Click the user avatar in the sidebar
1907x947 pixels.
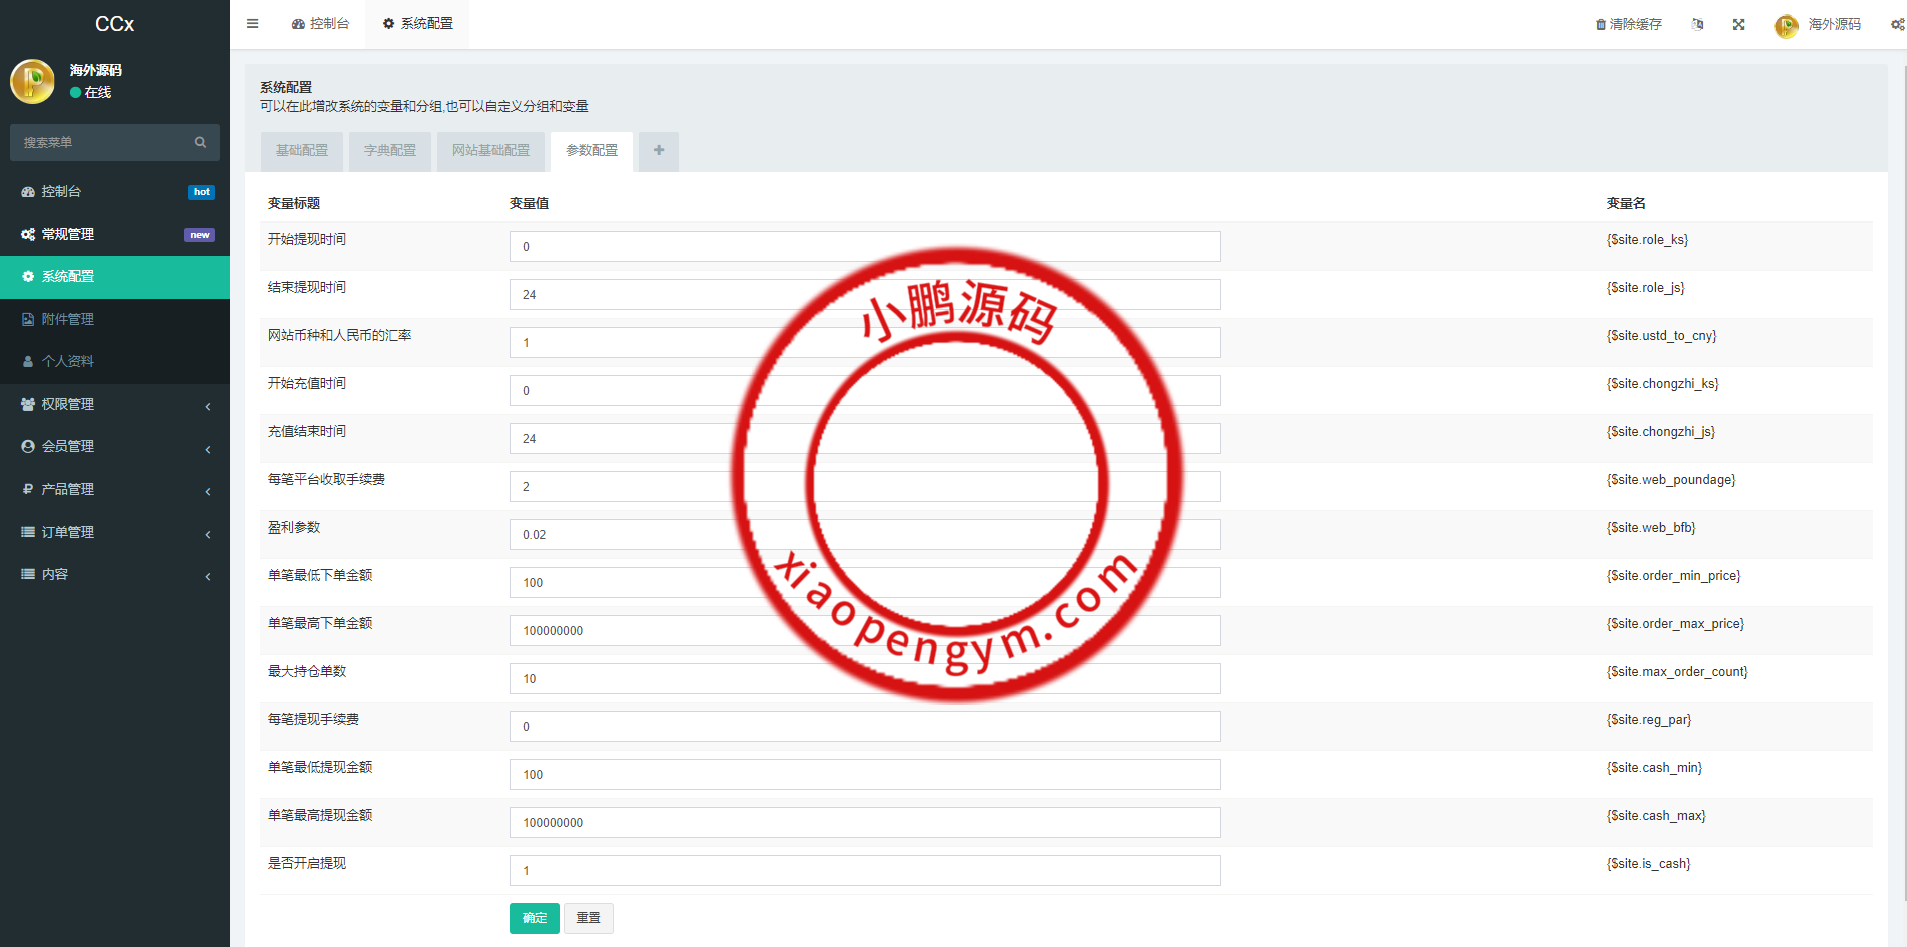pos(32,81)
